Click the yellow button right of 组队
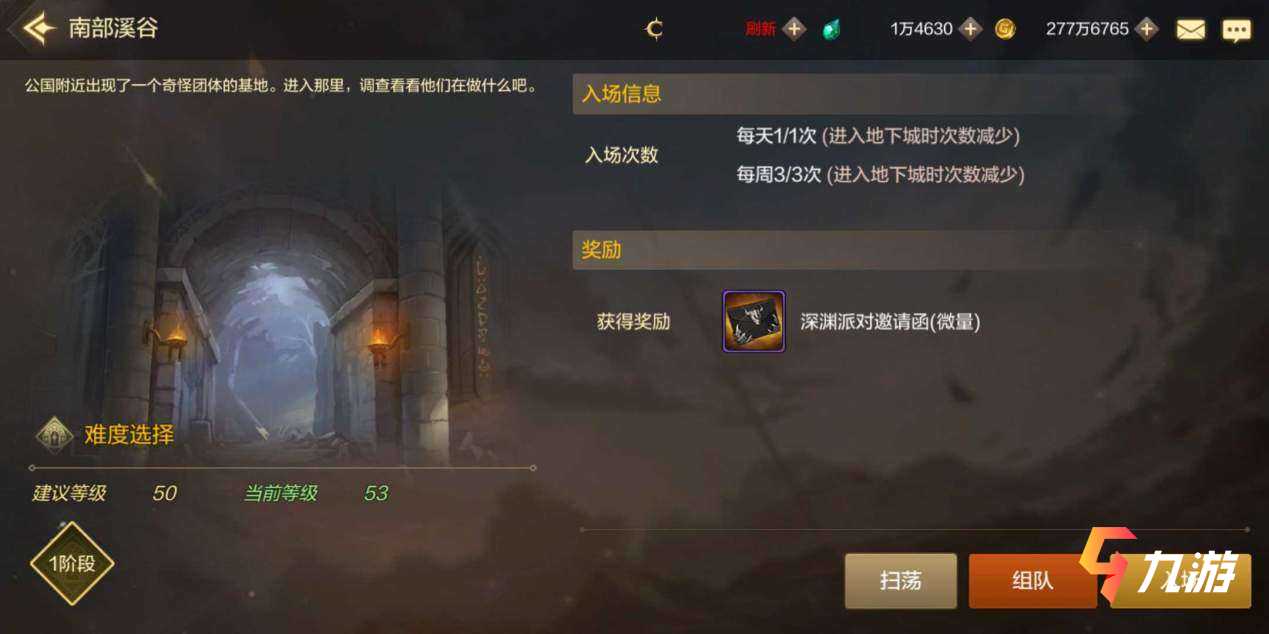This screenshot has width=1269, height=634. (x=1180, y=581)
